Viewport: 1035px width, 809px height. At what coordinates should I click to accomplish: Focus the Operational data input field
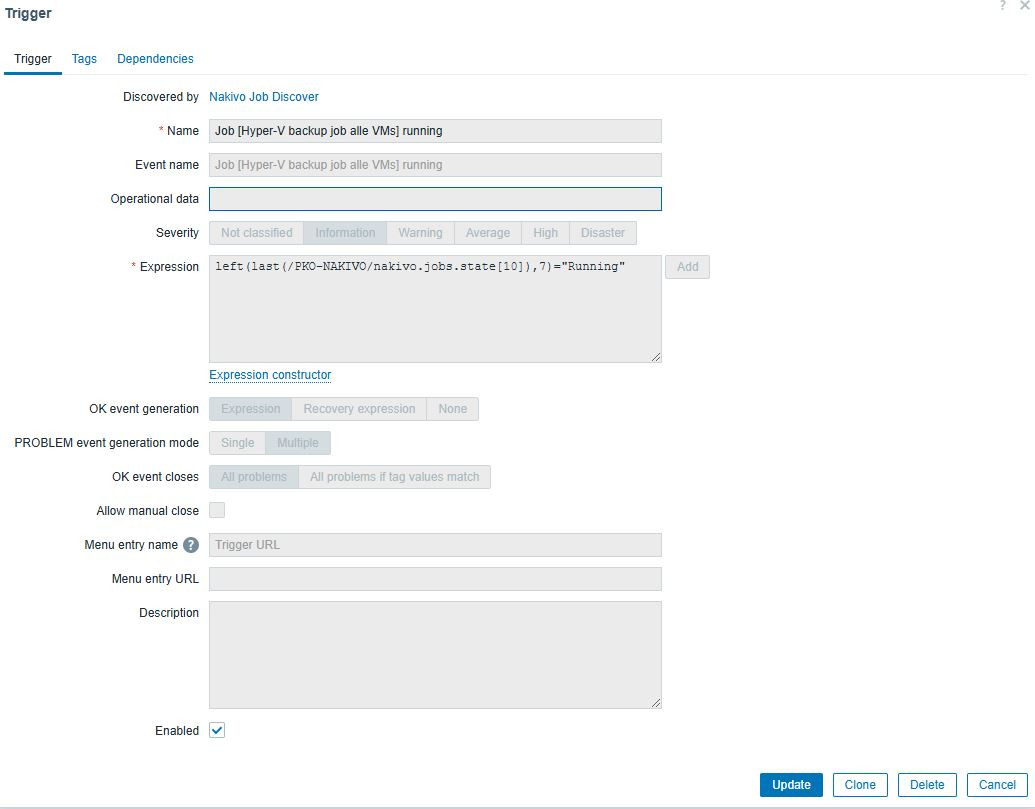(435, 199)
